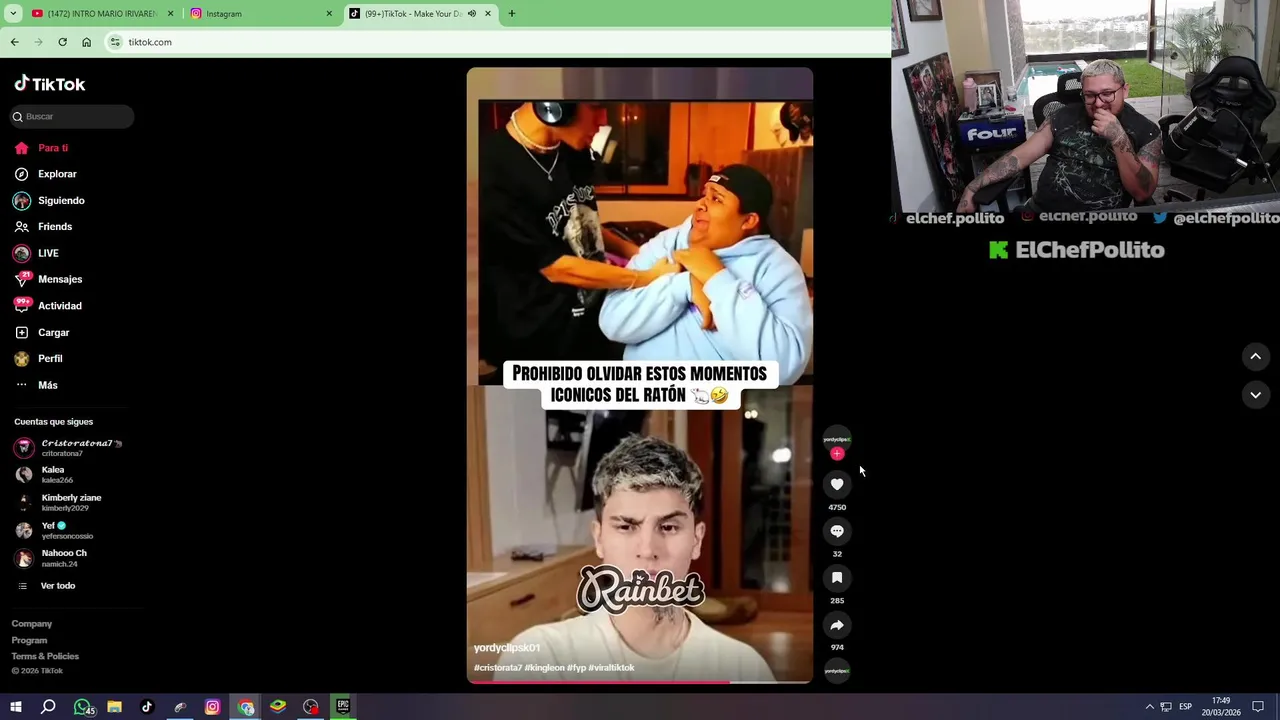
Task: Open Cristoratona7 followed account
Action: point(68,448)
